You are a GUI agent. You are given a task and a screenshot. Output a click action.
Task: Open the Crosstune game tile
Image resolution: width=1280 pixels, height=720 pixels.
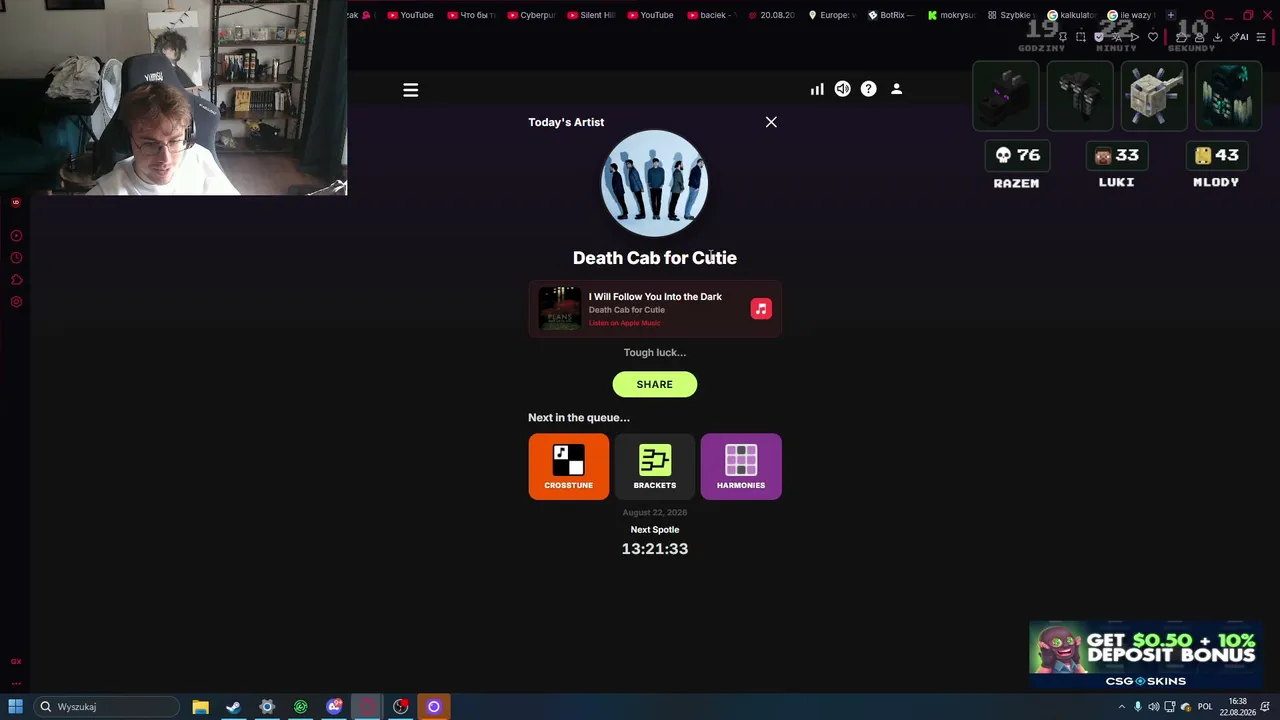(x=569, y=466)
